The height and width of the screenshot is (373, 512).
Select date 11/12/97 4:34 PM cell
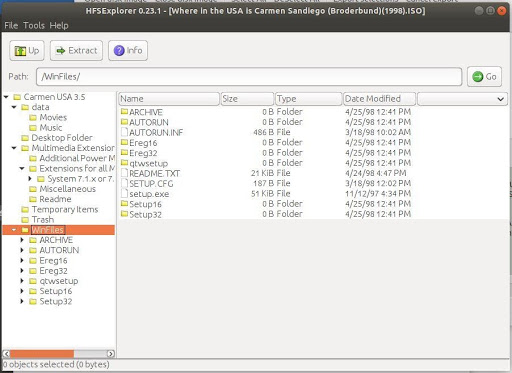(x=378, y=194)
